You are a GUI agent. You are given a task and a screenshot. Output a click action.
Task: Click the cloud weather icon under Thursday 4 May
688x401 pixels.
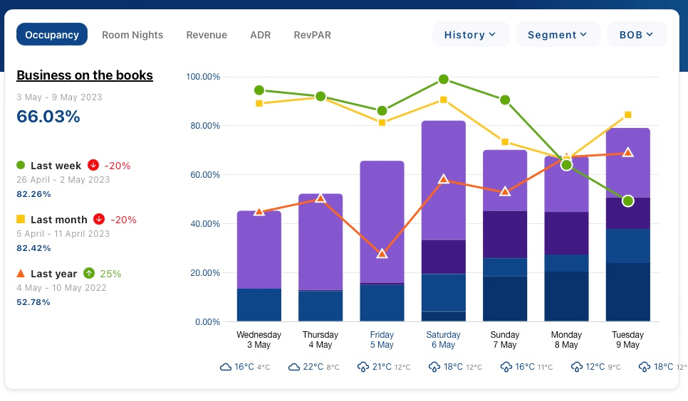point(295,367)
